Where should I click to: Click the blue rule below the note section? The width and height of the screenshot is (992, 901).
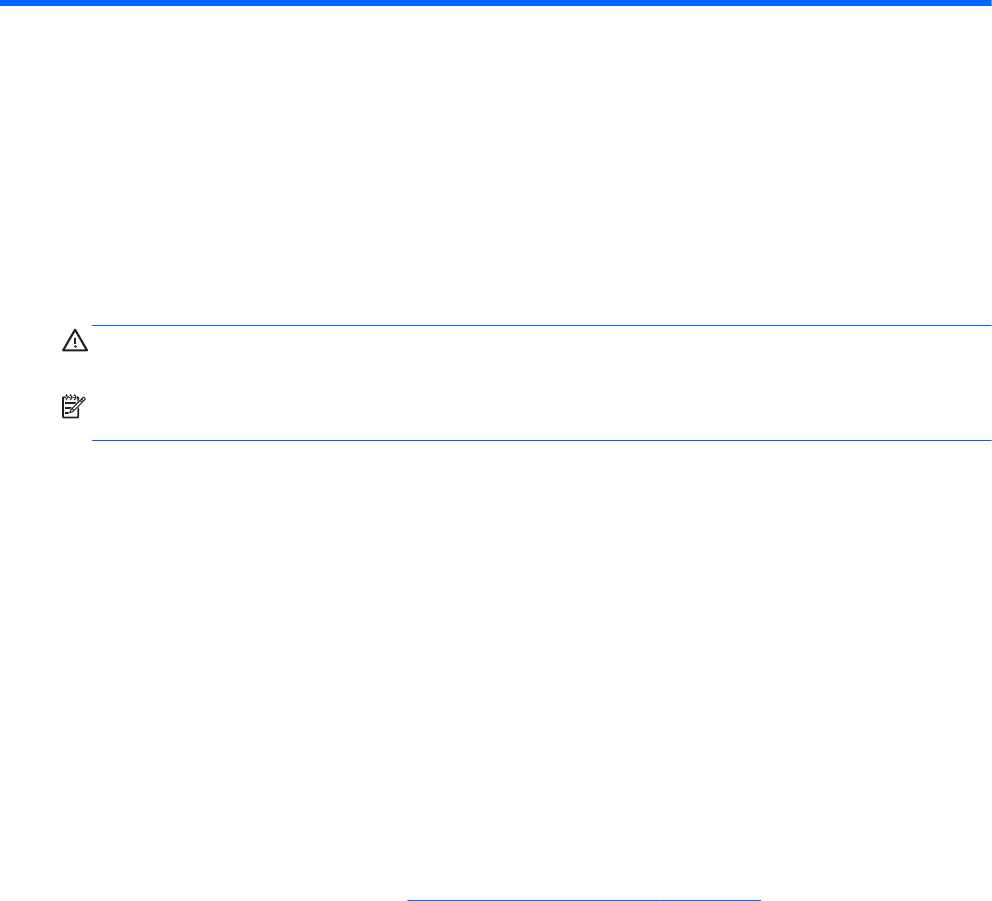542,440
